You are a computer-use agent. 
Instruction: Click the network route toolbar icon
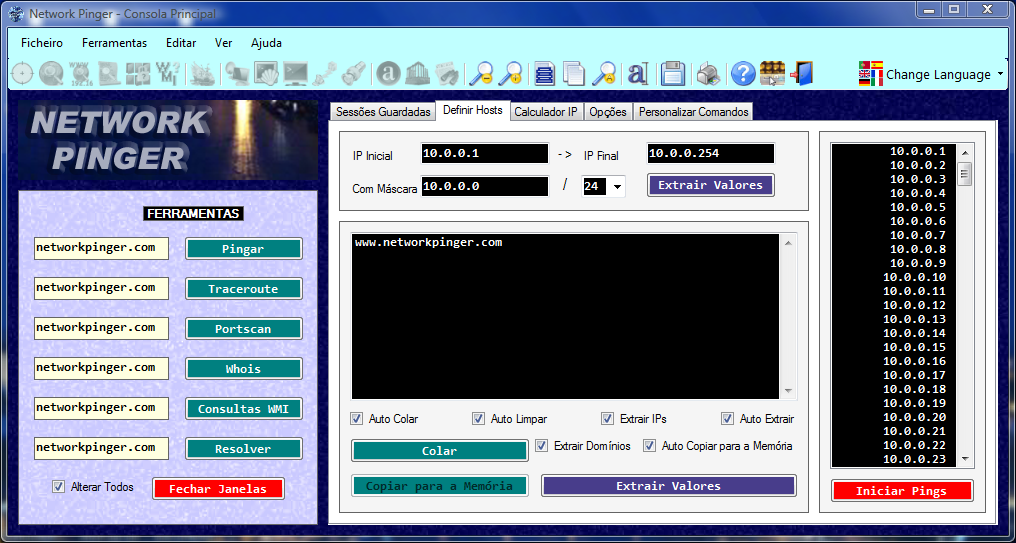pos(324,73)
